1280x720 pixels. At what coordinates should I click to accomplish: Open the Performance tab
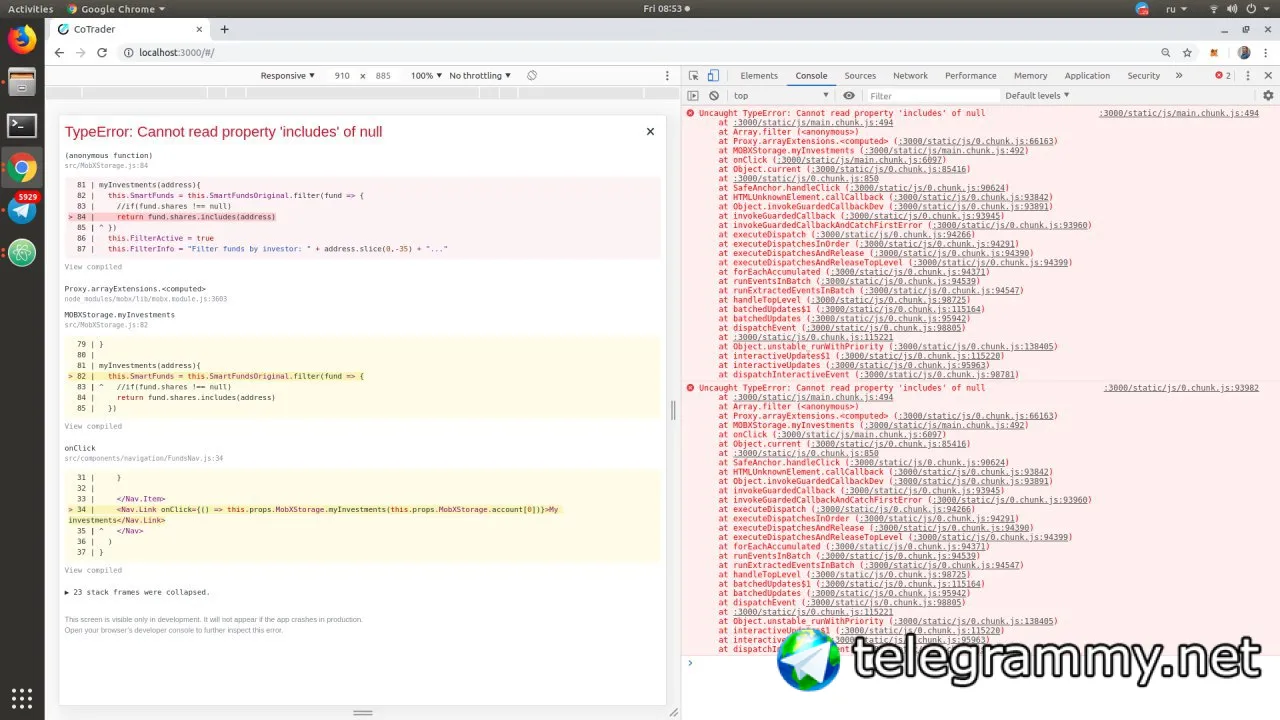coord(971,76)
